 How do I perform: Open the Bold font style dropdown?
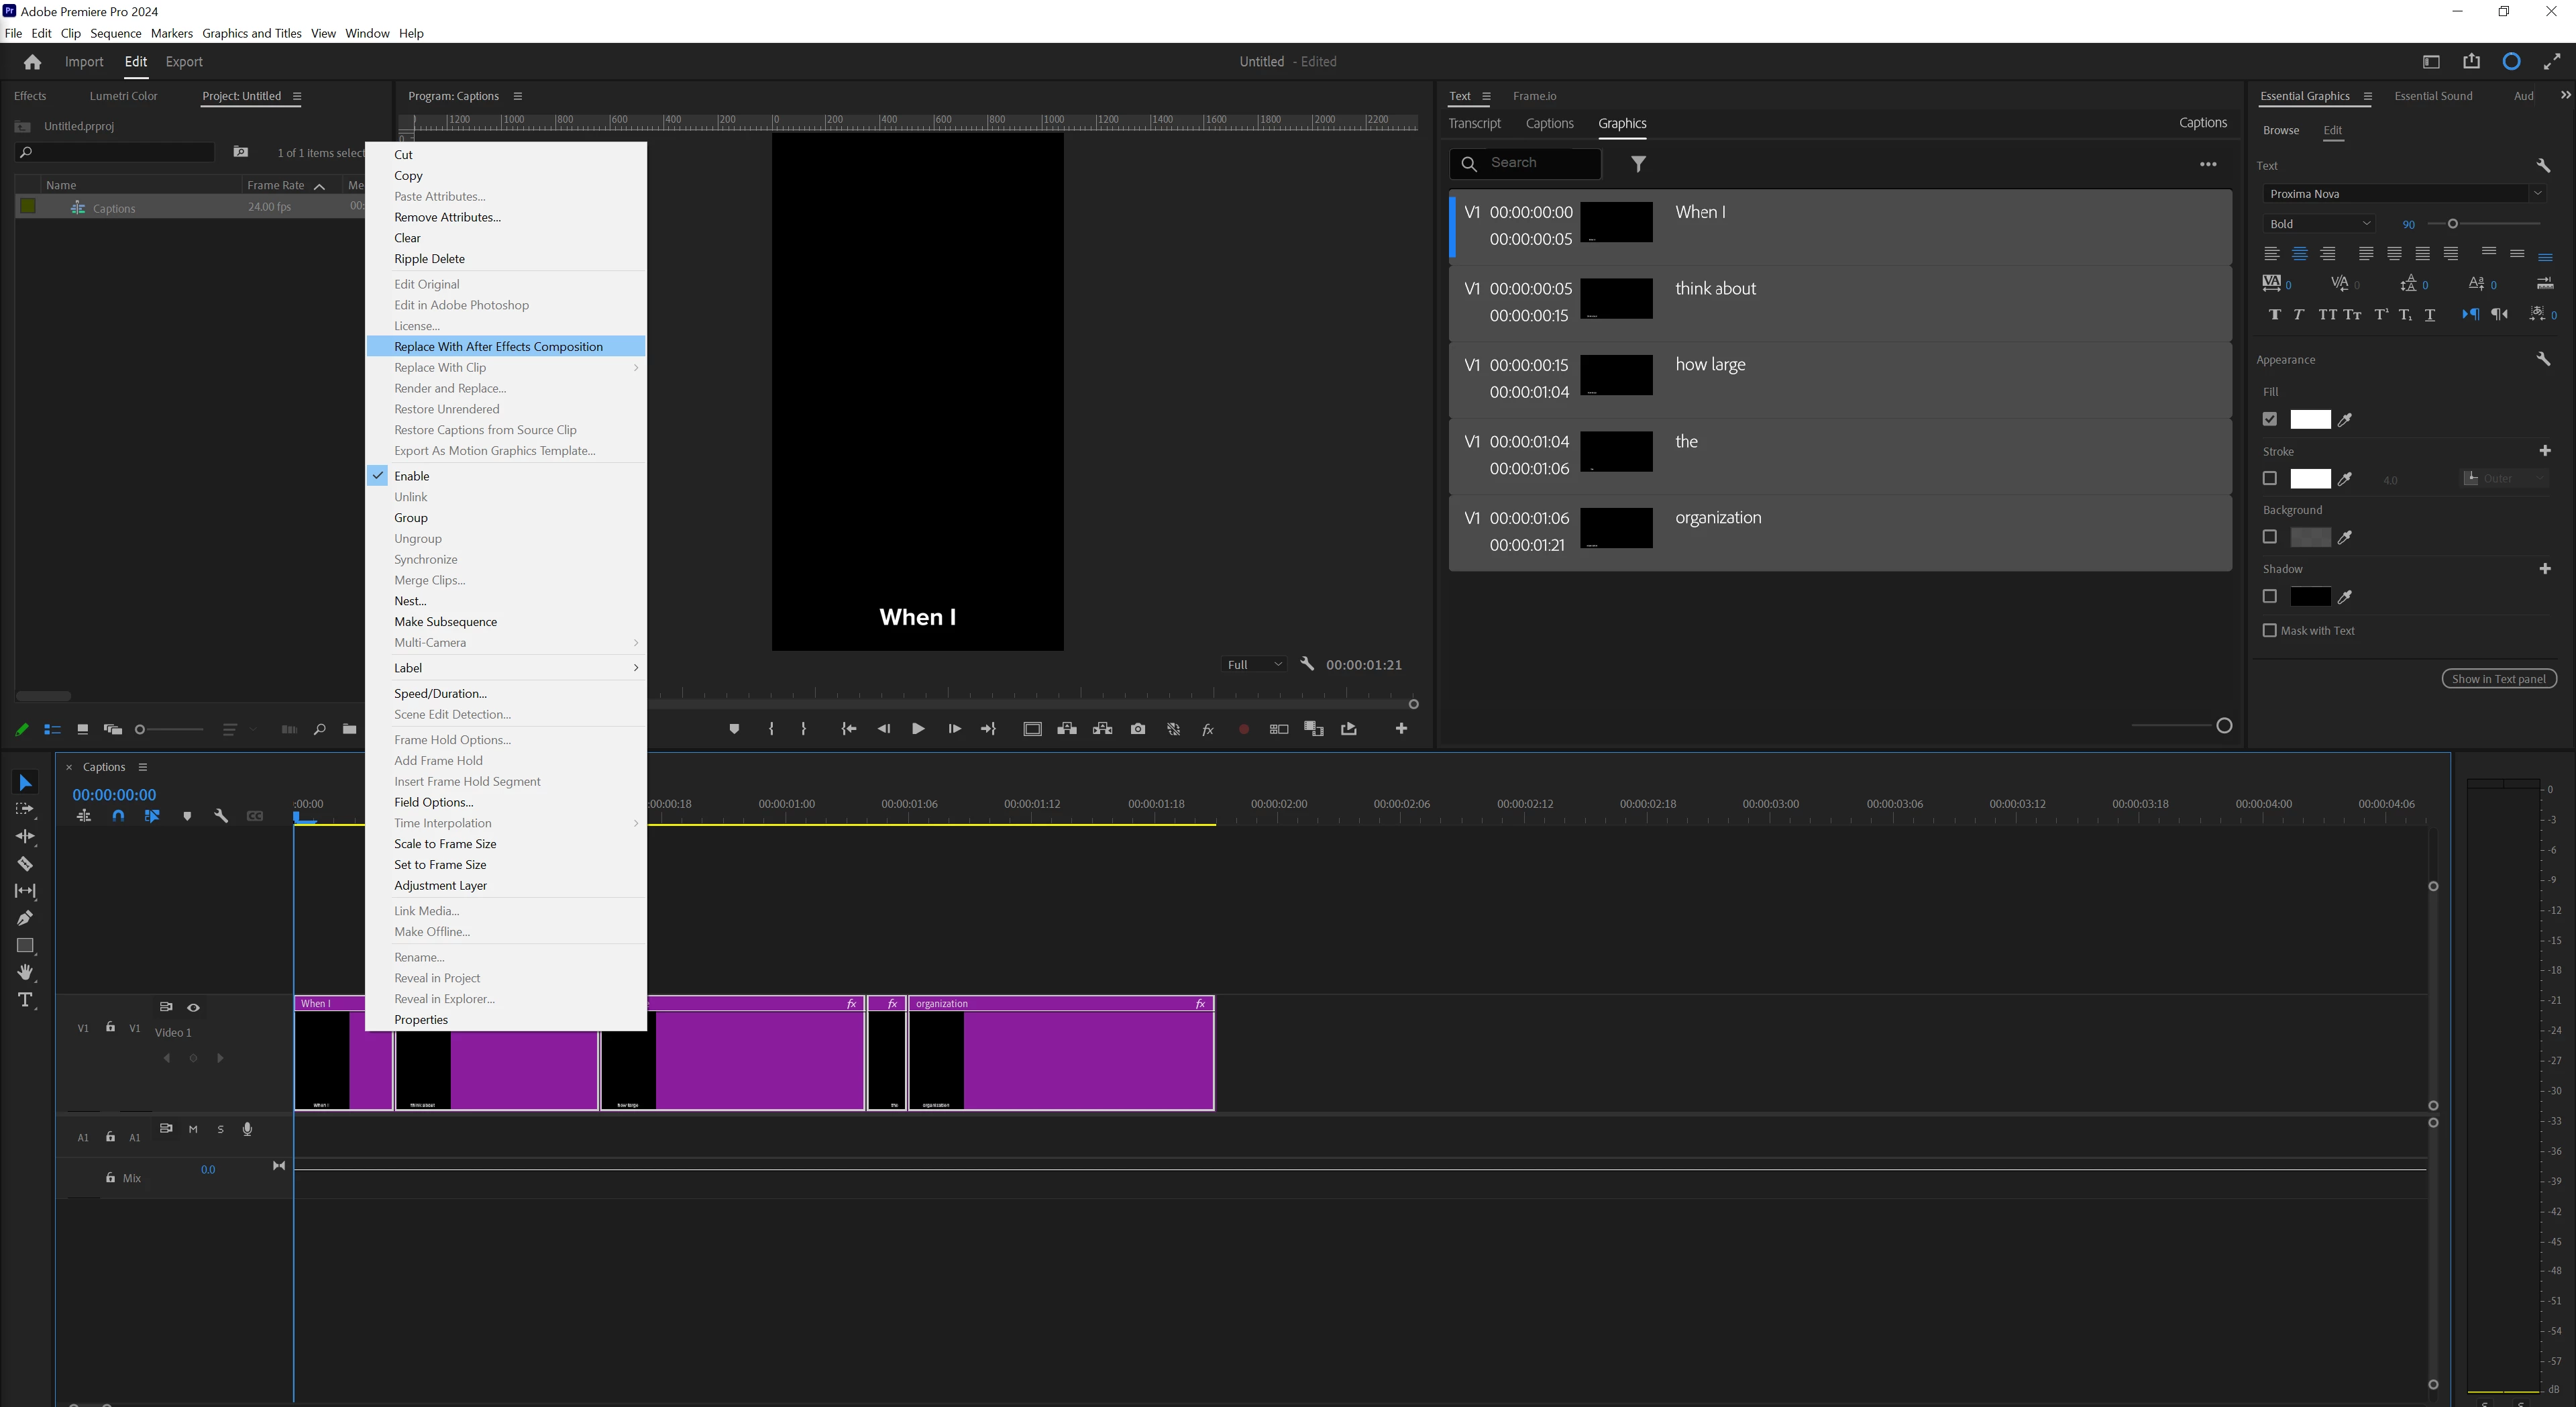click(2319, 224)
